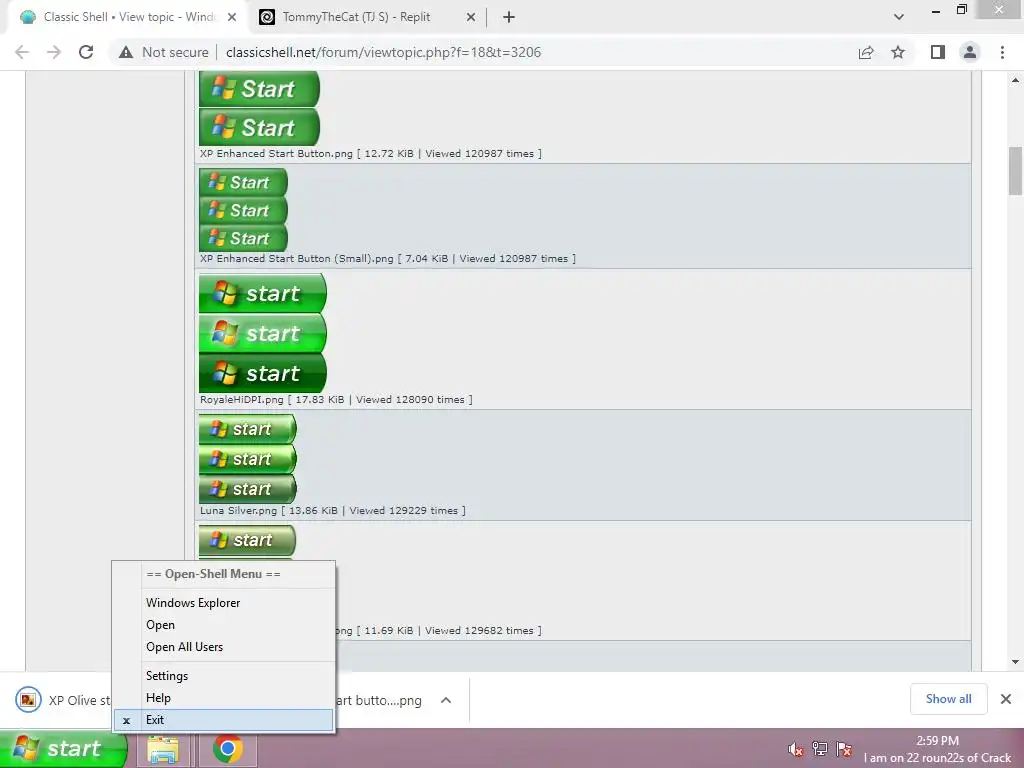Share this page from address bar
Image resolution: width=1024 pixels, height=768 pixels.
(x=866, y=52)
